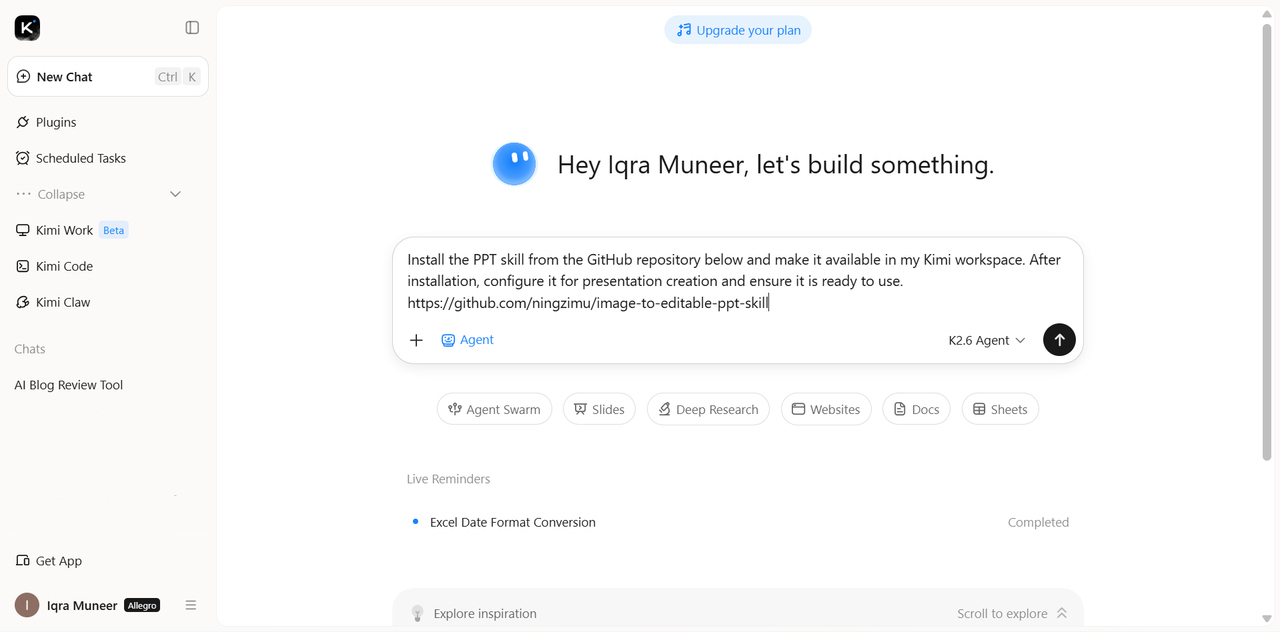Click the Collapse label in the sidebar
This screenshot has width=1280, height=632.
(61, 194)
